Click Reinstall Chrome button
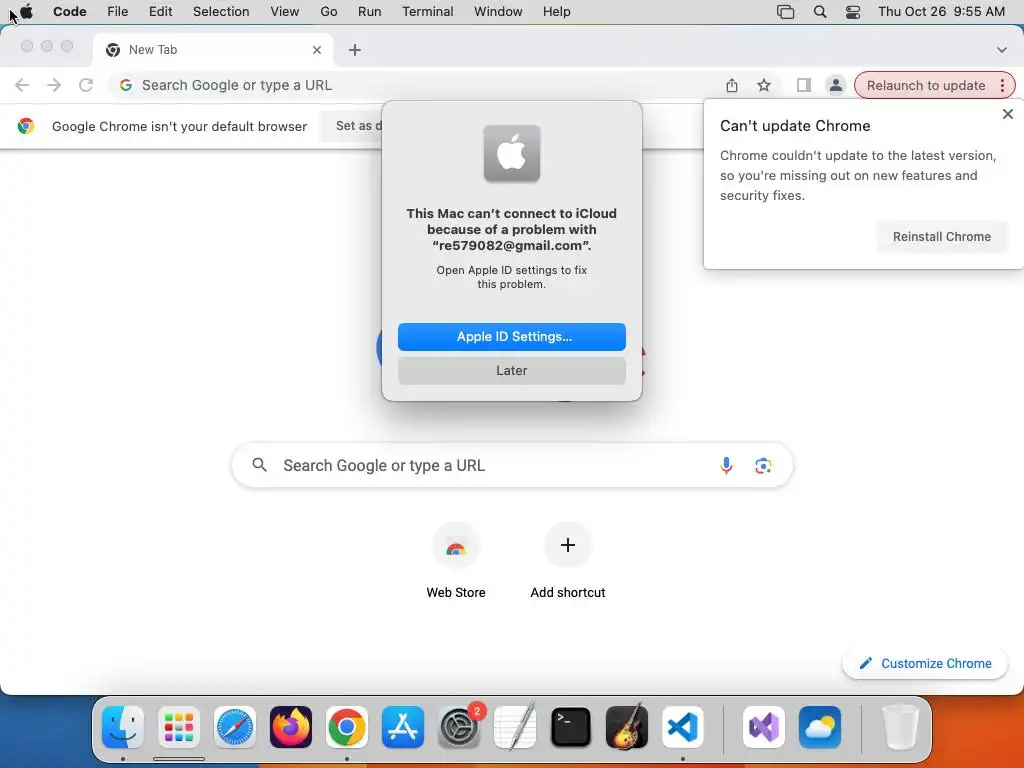The height and width of the screenshot is (768, 1024). pos(942,236)
